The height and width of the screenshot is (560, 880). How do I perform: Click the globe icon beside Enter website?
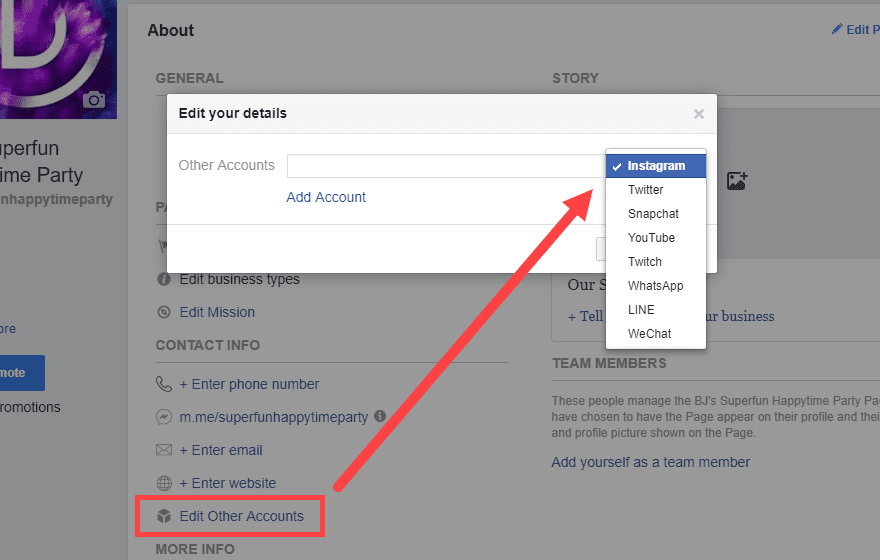(x=164, y=483)
